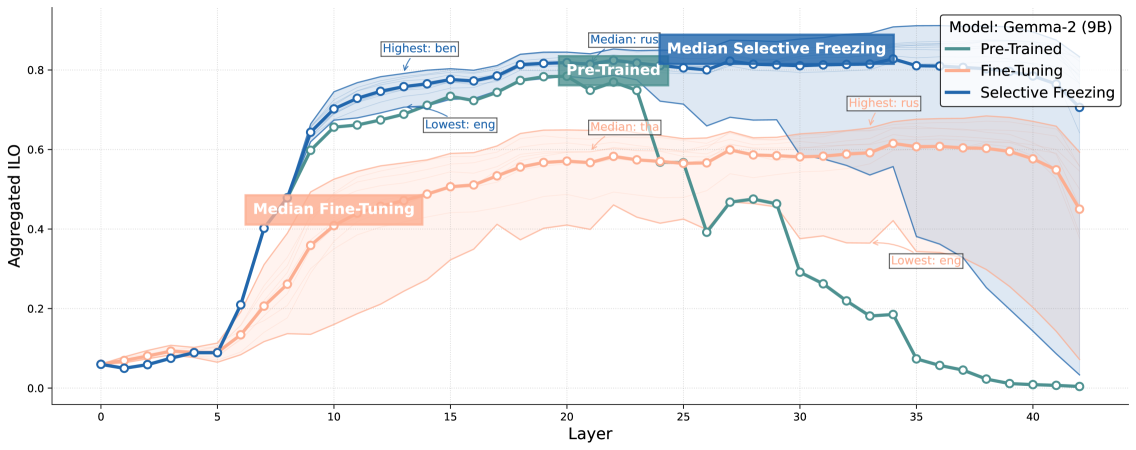Click the blue Highest: ben annotation
The image size is (1136, 450).
[420, 48]
